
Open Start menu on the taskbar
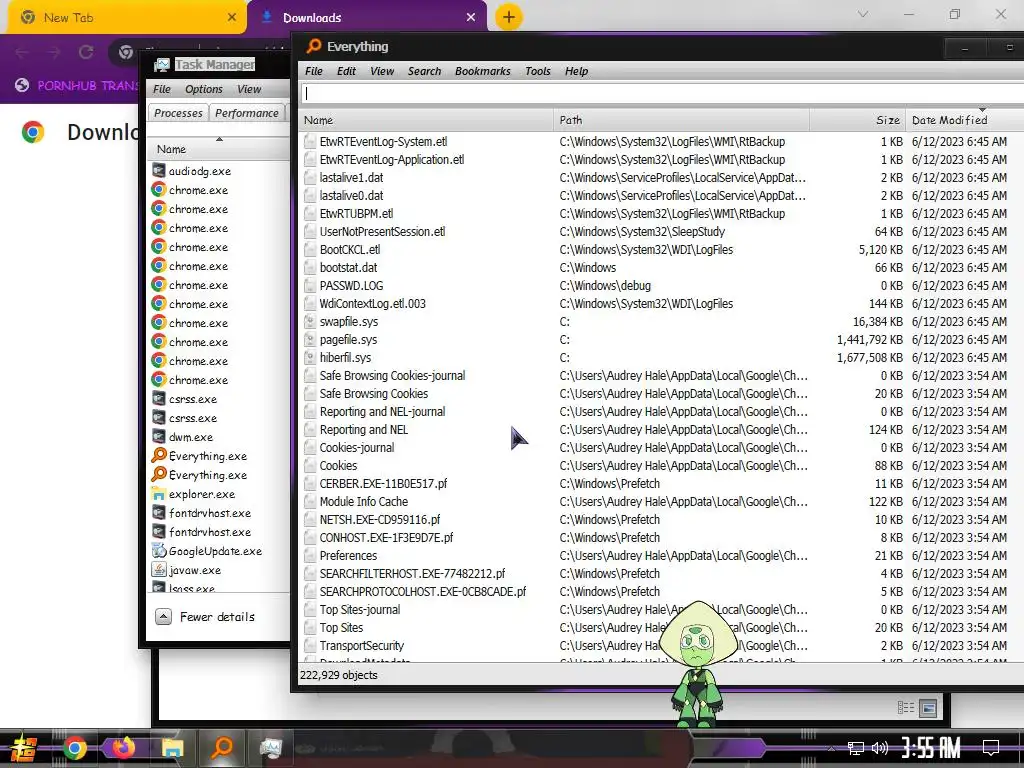pos(24,748)
